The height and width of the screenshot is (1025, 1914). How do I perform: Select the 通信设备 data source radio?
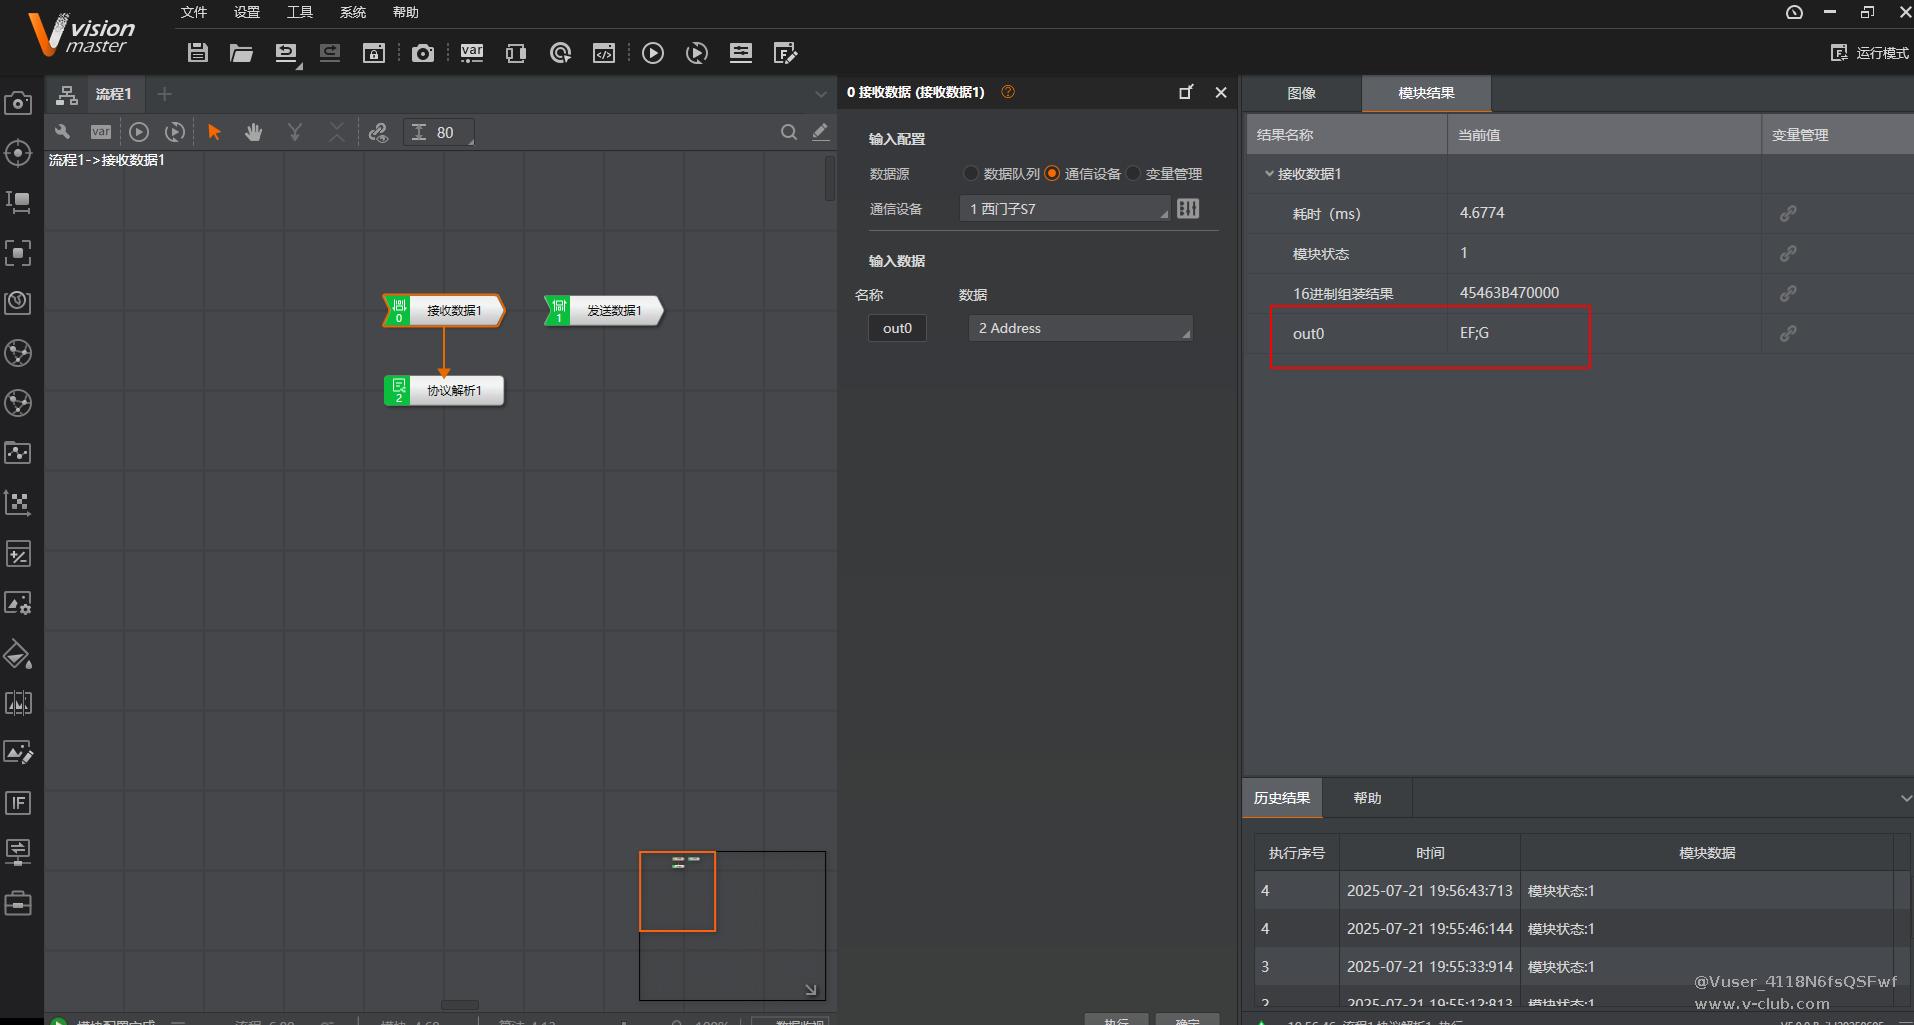tap(1052, 173)
